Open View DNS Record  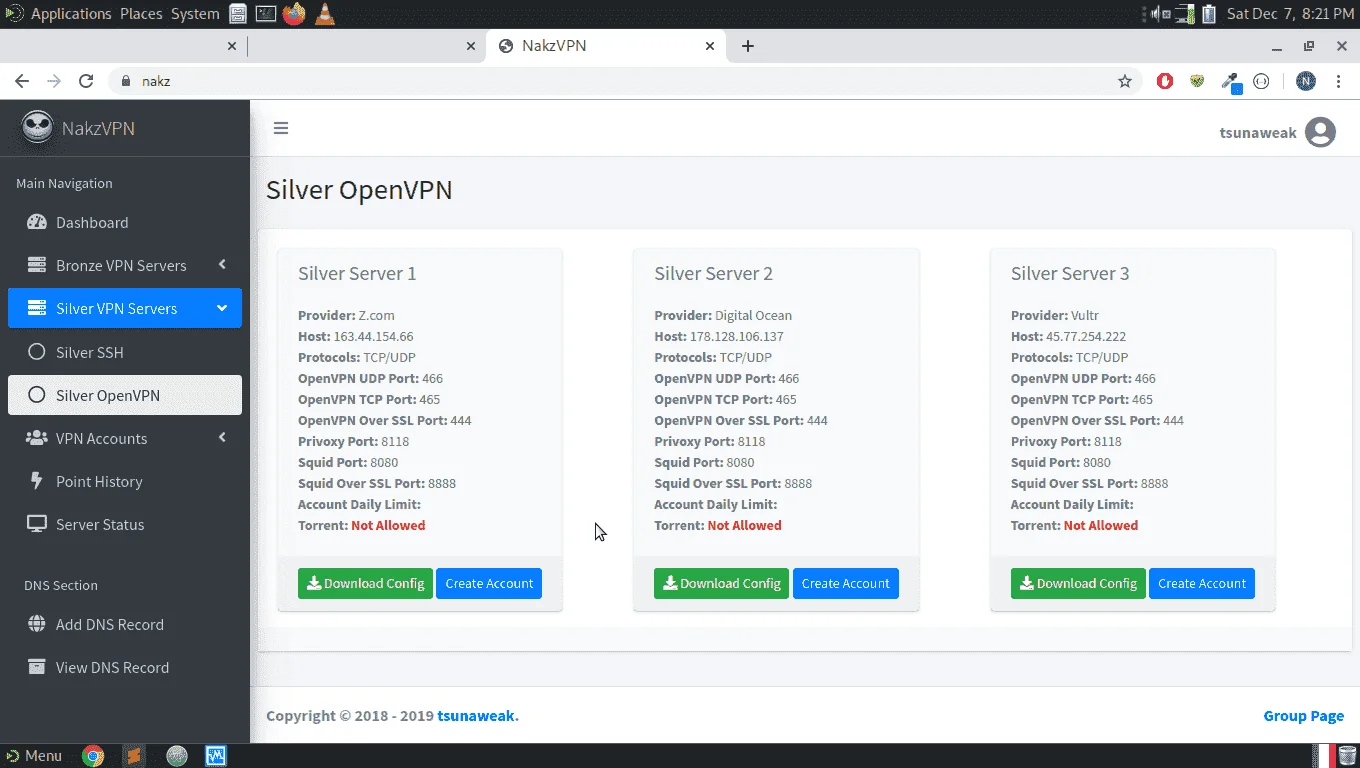tap(125, 667)
